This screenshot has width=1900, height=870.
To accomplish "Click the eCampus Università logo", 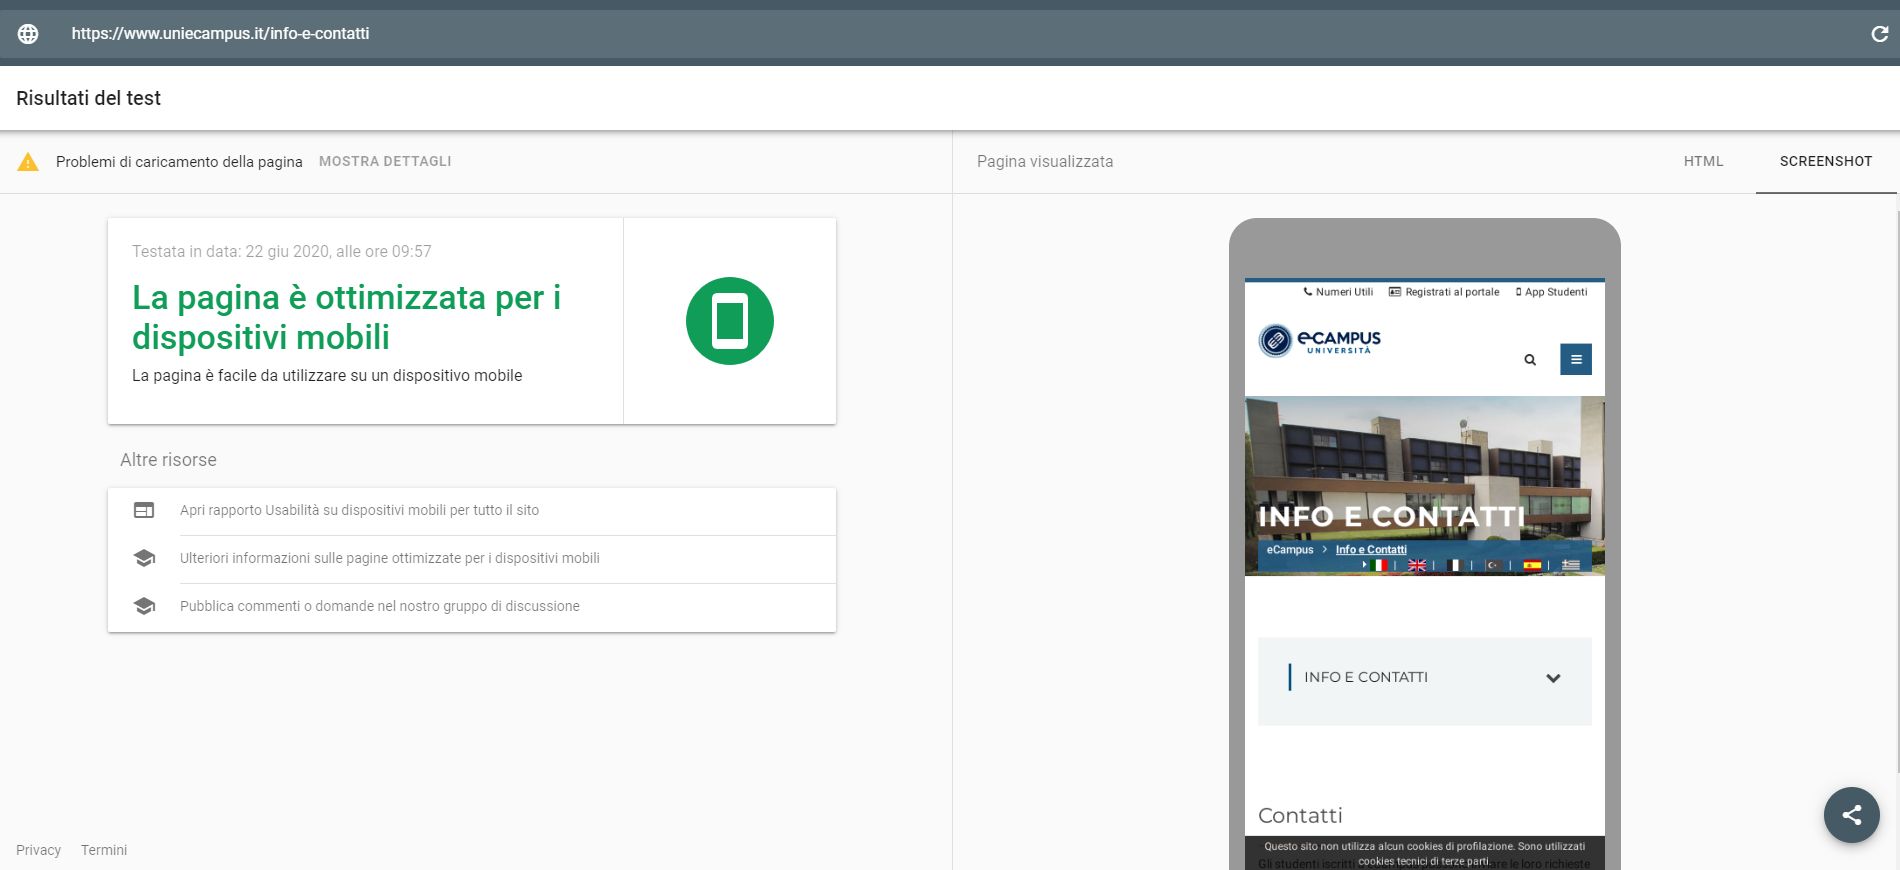I will click(x=1319, y=341).
